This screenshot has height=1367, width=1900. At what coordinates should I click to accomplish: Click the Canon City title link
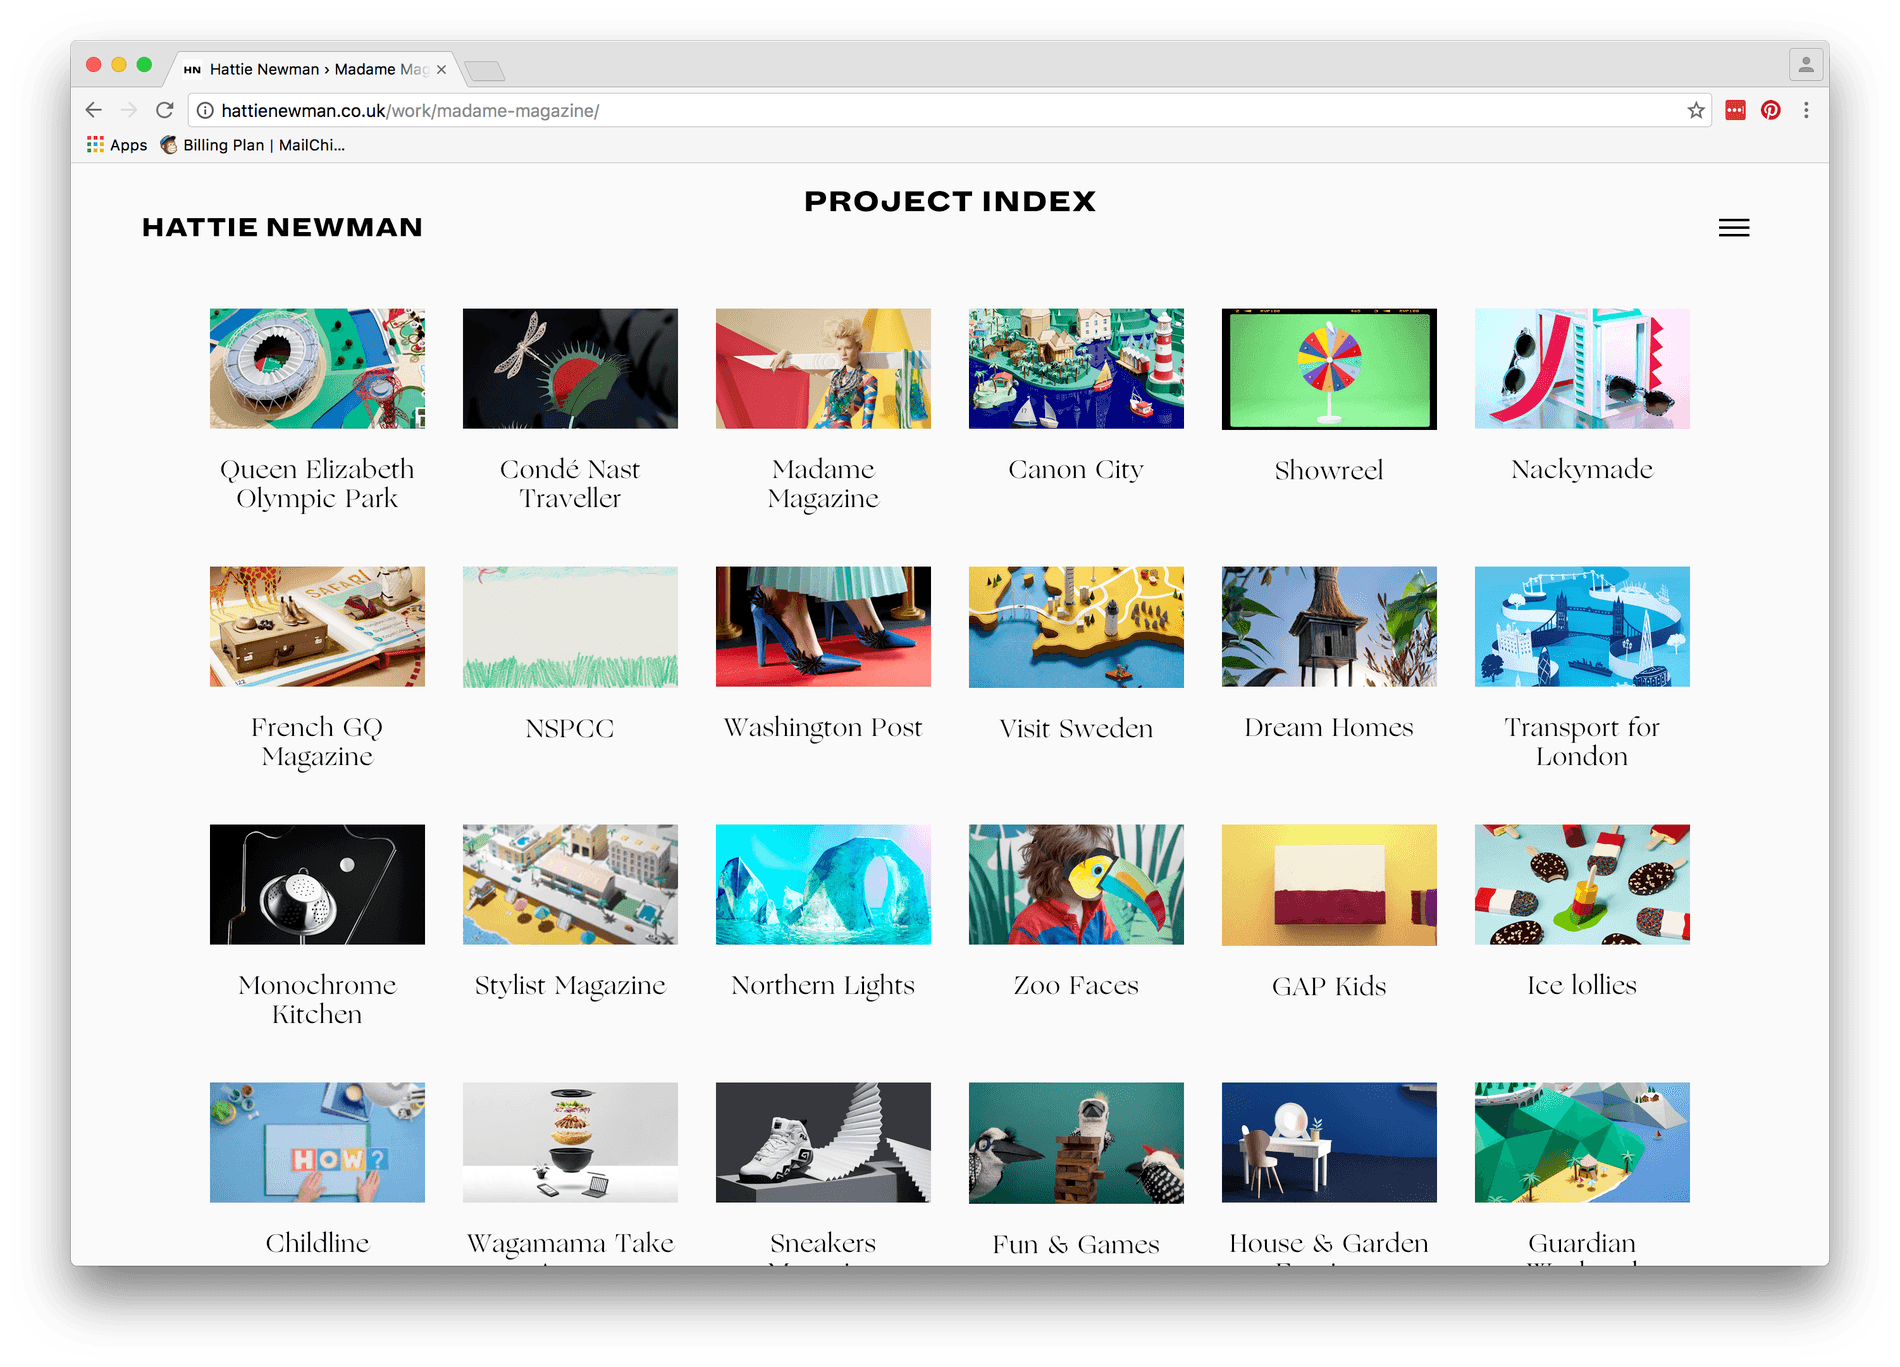click(x=1076, y=470)
